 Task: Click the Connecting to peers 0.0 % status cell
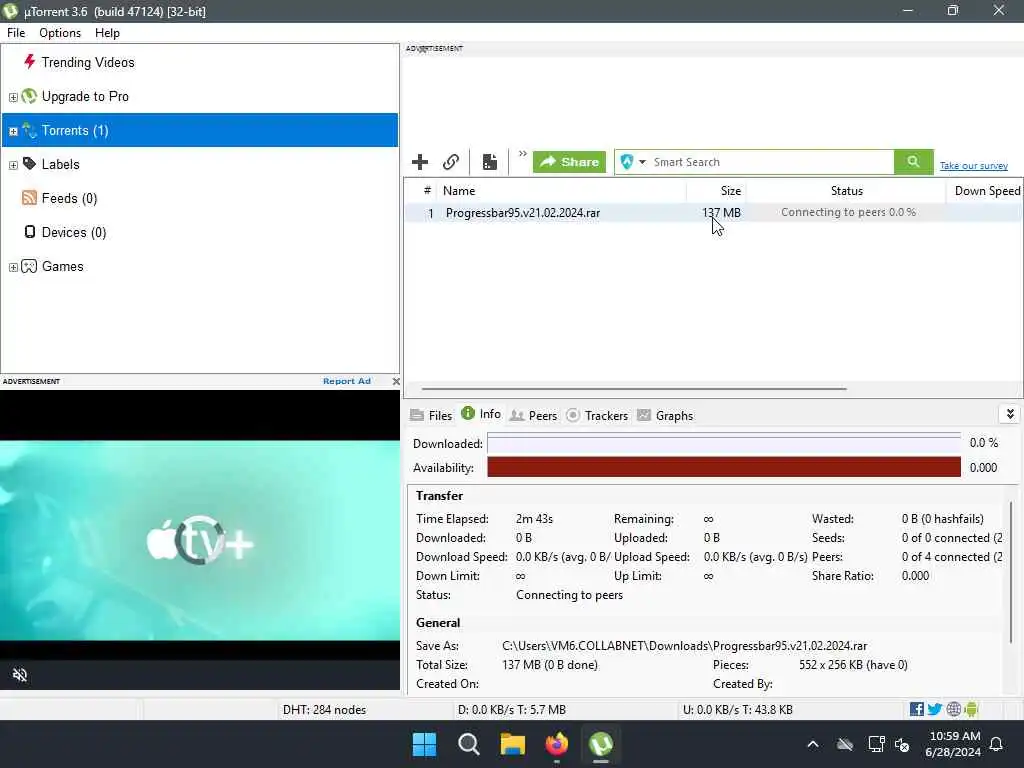coord(848,212)
